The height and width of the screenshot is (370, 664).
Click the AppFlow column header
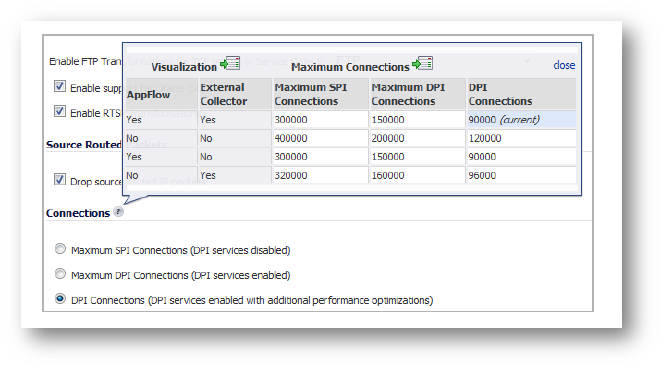coord(161,94)
